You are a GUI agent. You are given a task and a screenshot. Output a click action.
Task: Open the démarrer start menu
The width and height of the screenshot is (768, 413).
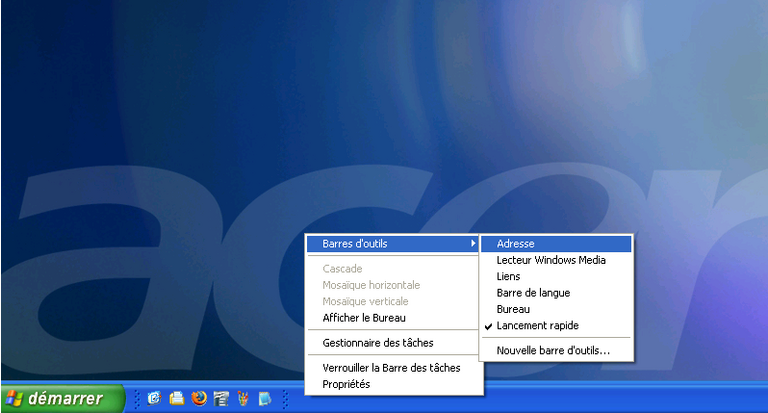[x=63, y=398]
